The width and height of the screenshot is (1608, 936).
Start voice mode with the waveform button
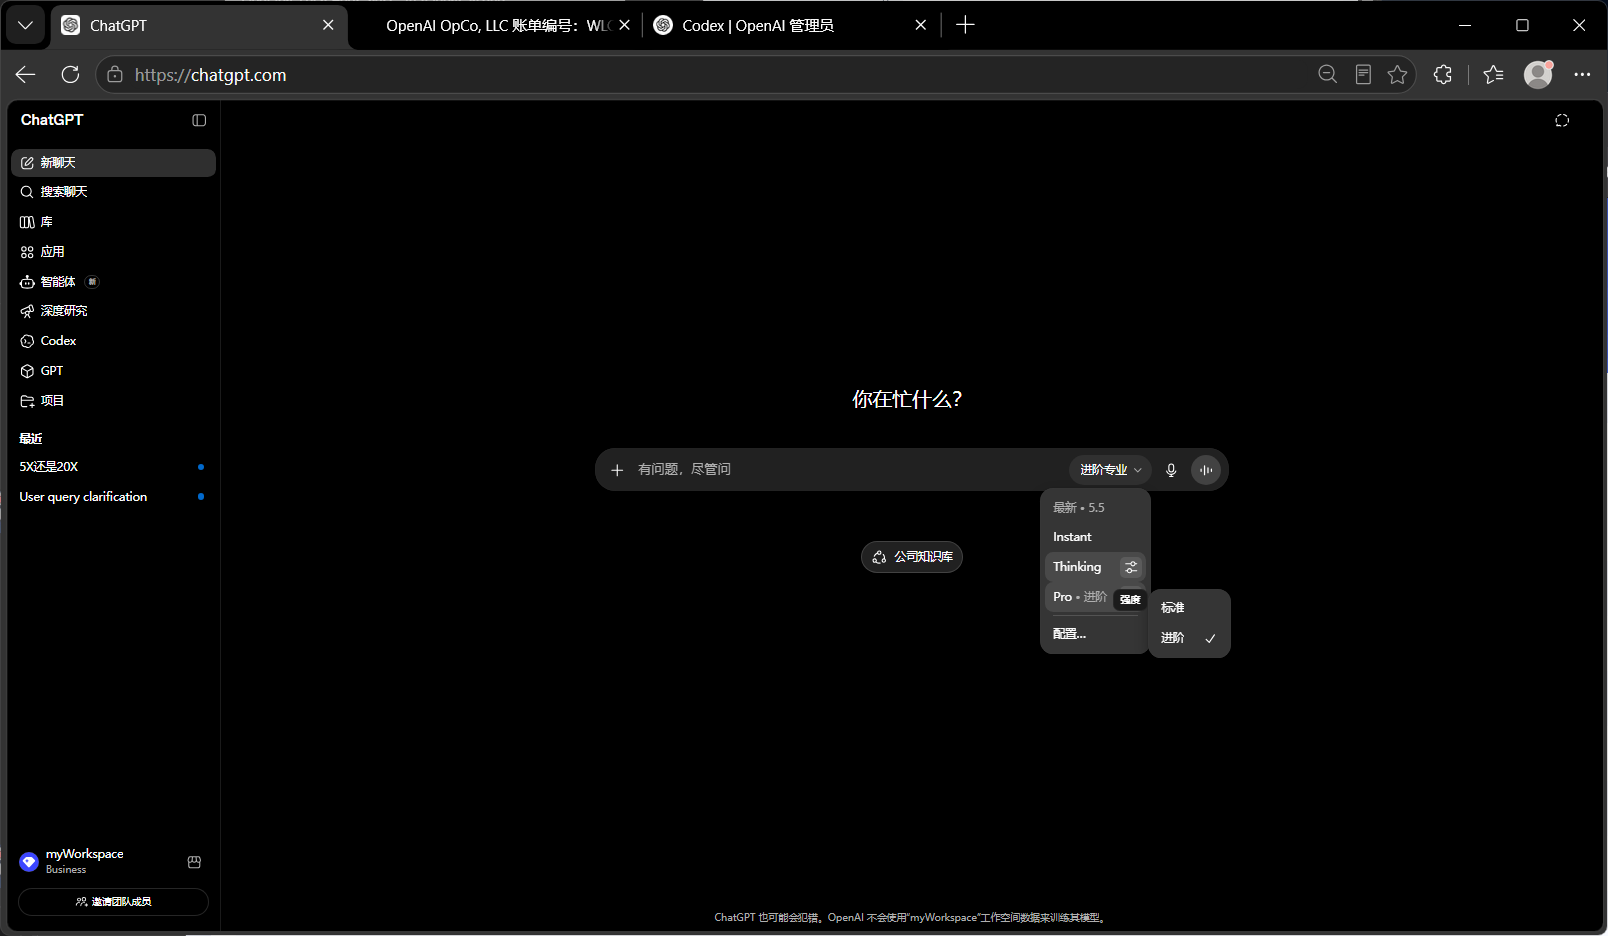(x=1206, y=470)
